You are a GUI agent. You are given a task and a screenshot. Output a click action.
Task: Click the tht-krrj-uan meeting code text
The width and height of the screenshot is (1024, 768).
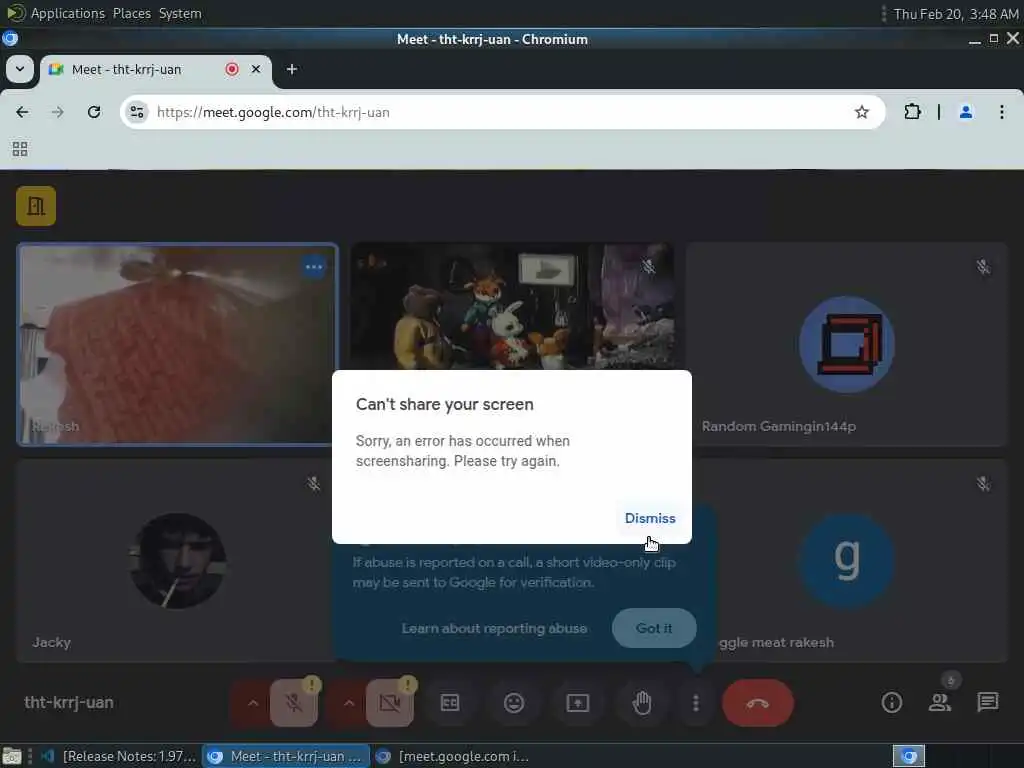[x=69, y=703]
